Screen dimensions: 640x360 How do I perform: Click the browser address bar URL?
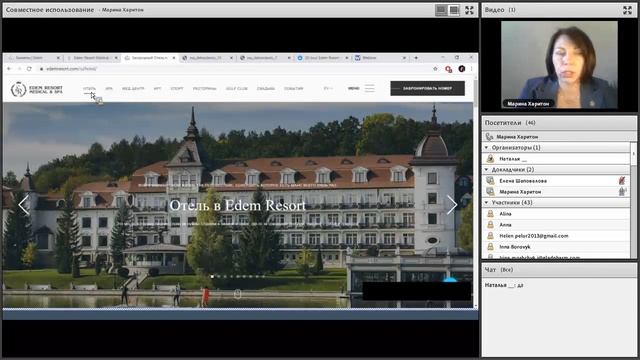point(71,69)
